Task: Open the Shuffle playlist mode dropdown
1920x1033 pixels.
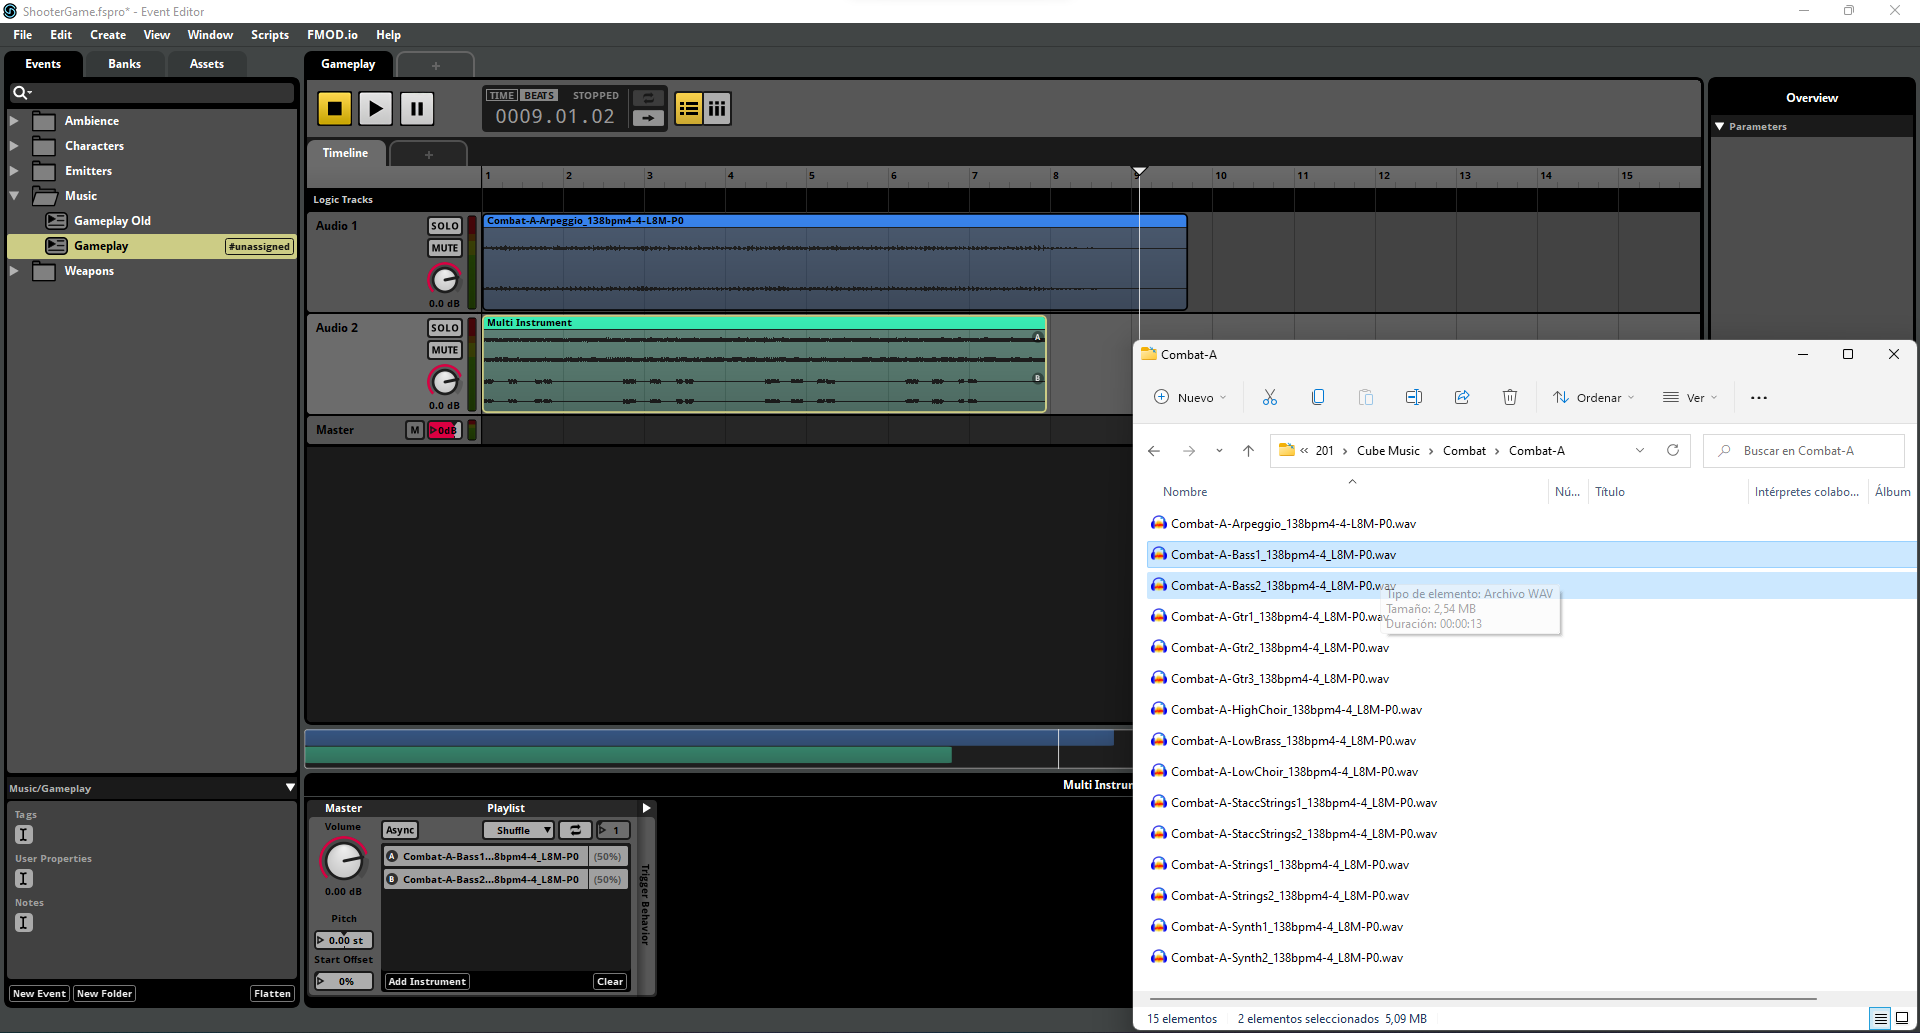Action: pyautogui.click(x=519, y=830)
